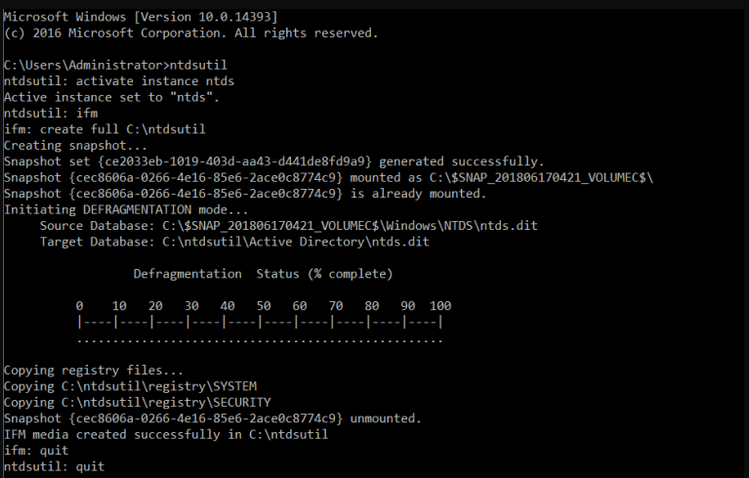The height and width of the screenshot is (478, 749).
Task: Click the 50 mark on progress scale
Action: 263,306
